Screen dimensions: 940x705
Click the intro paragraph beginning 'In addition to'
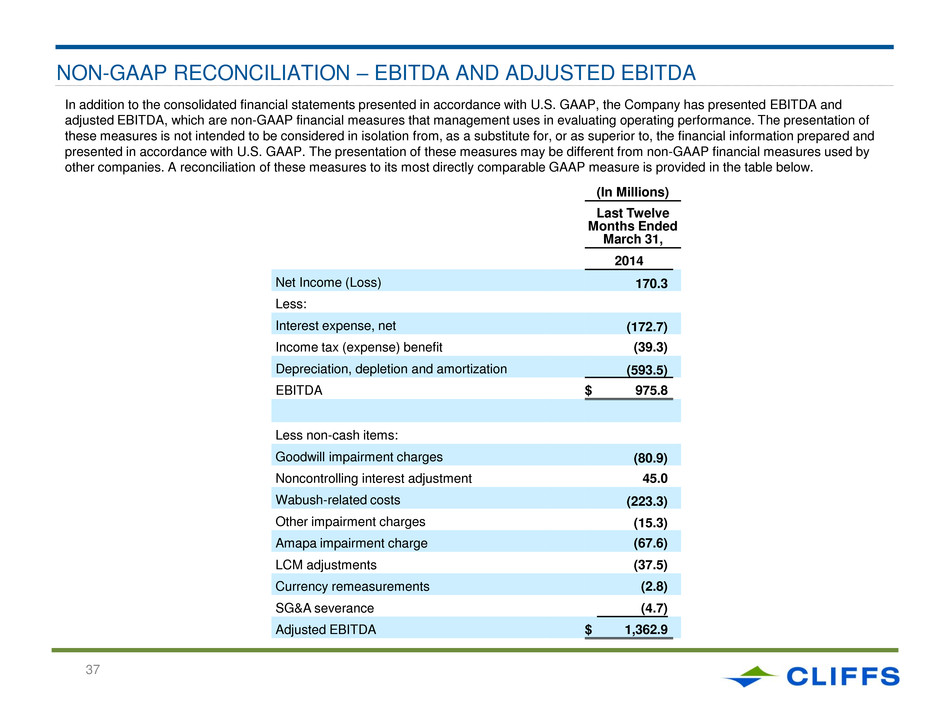(x=469, y=136)
